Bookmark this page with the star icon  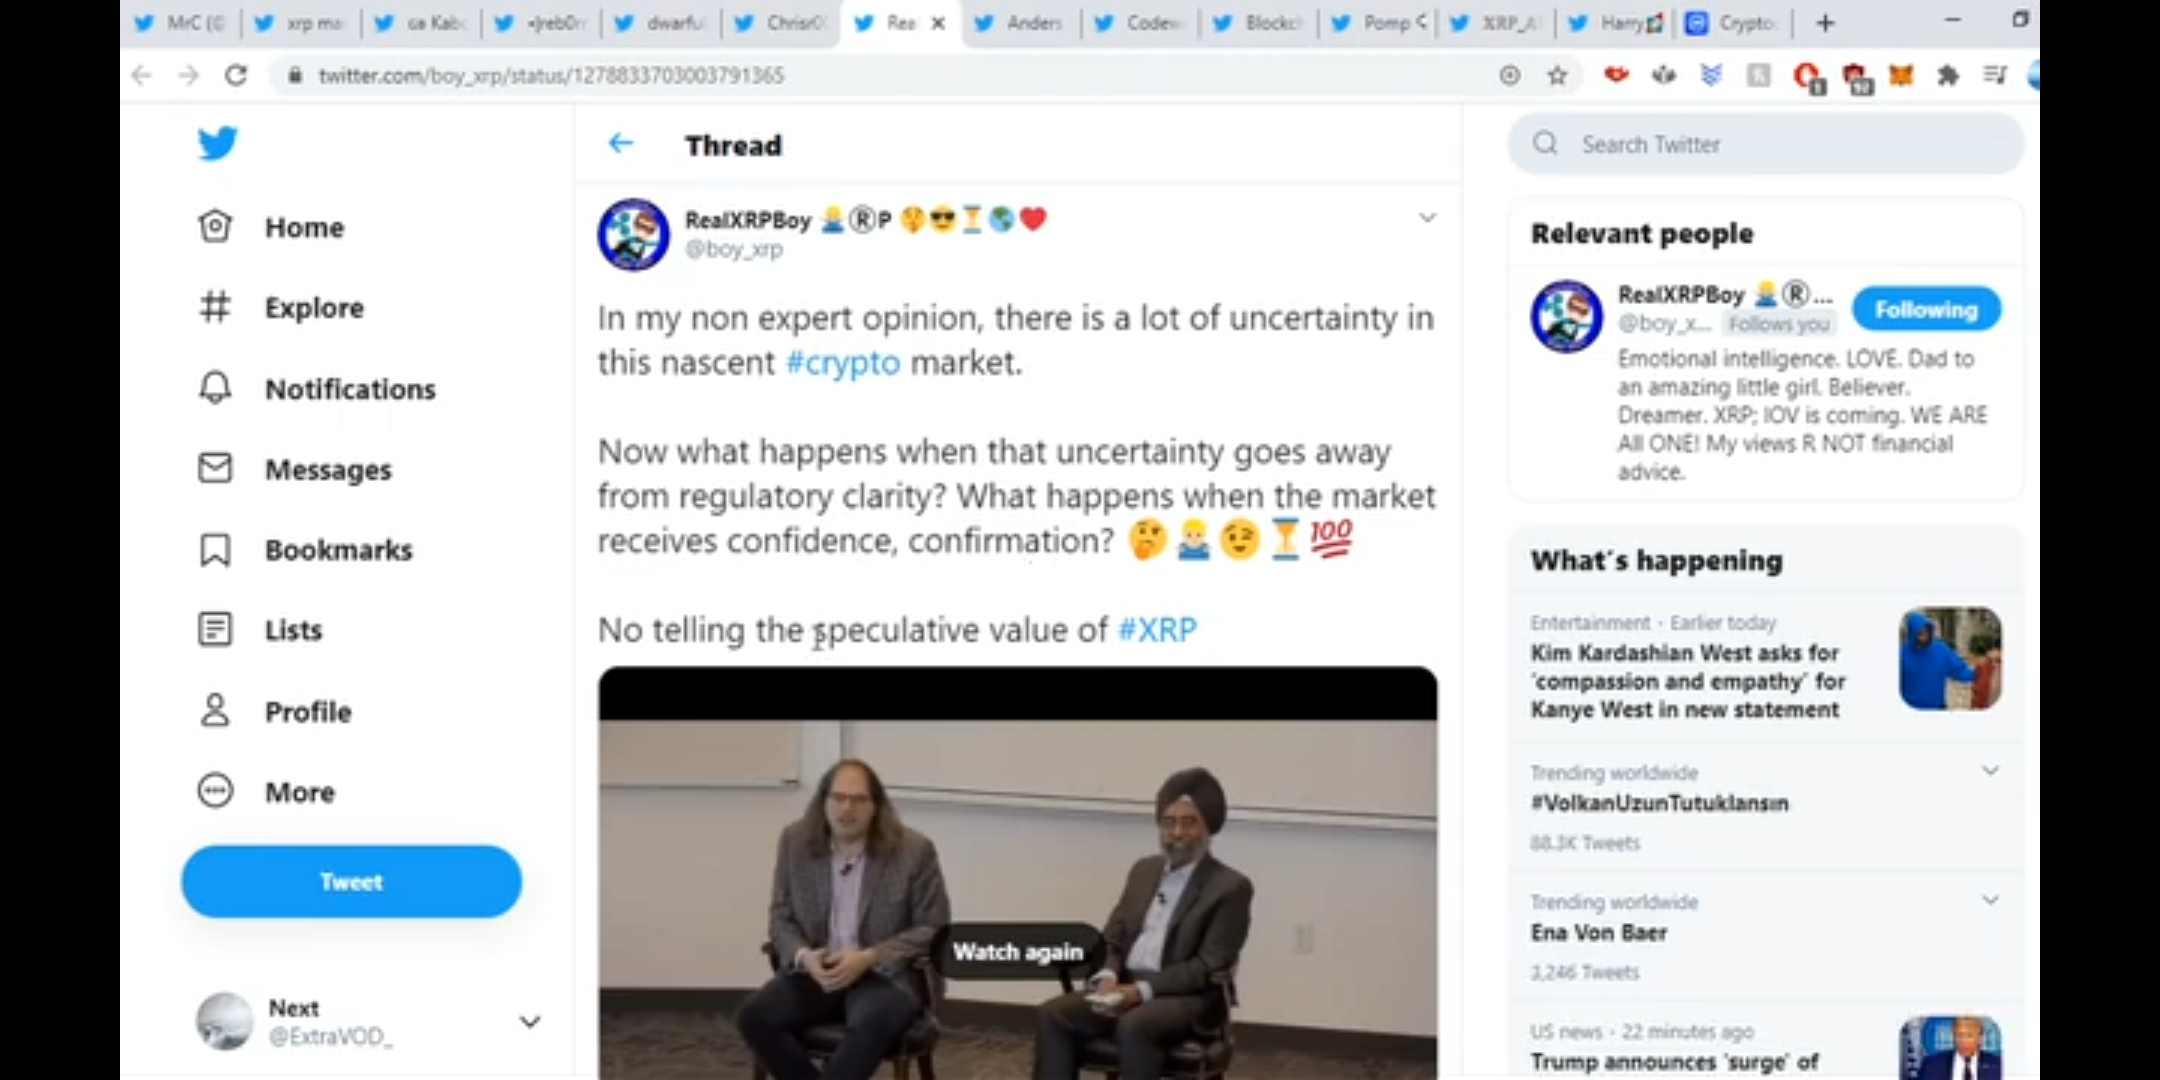click(1557, 75)
